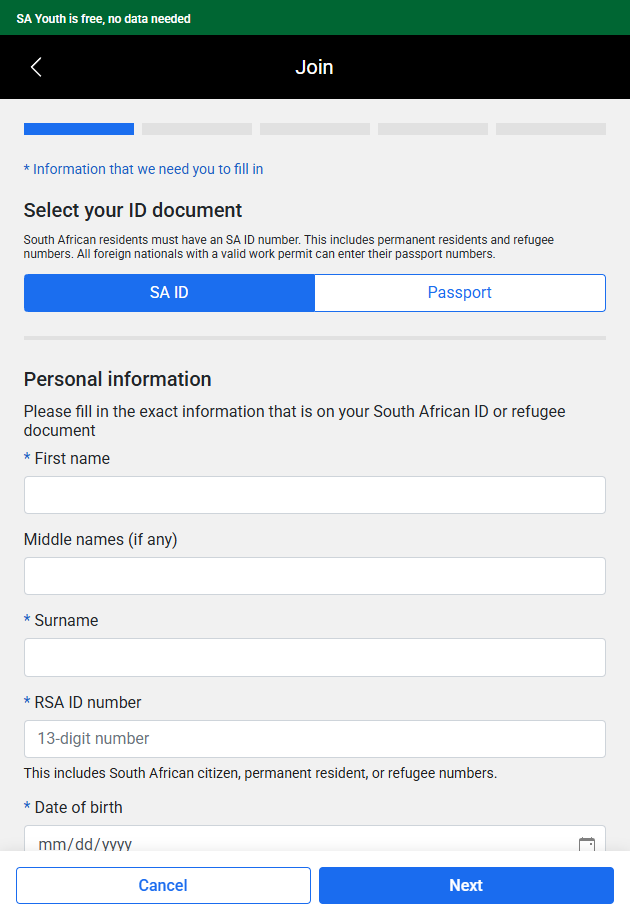Click the last progress step segment
Image resolution: width=630 pixels, height=915 pixels.
point(551,129)
